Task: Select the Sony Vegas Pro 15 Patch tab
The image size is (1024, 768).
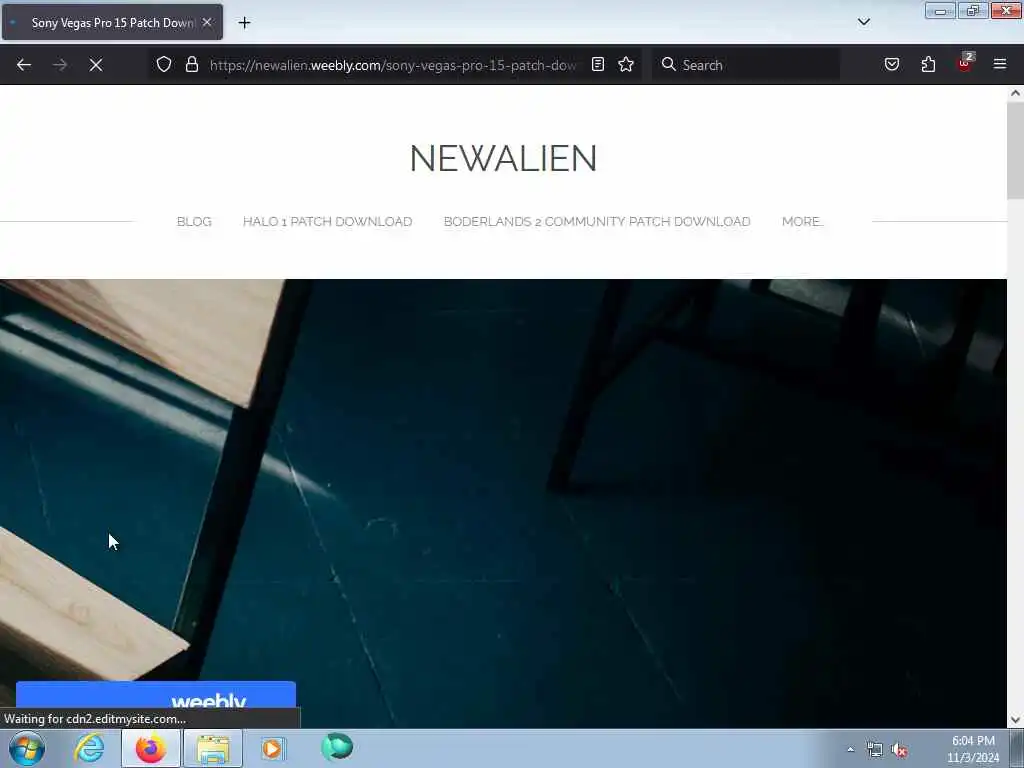Action: click(x=112, y=22)
